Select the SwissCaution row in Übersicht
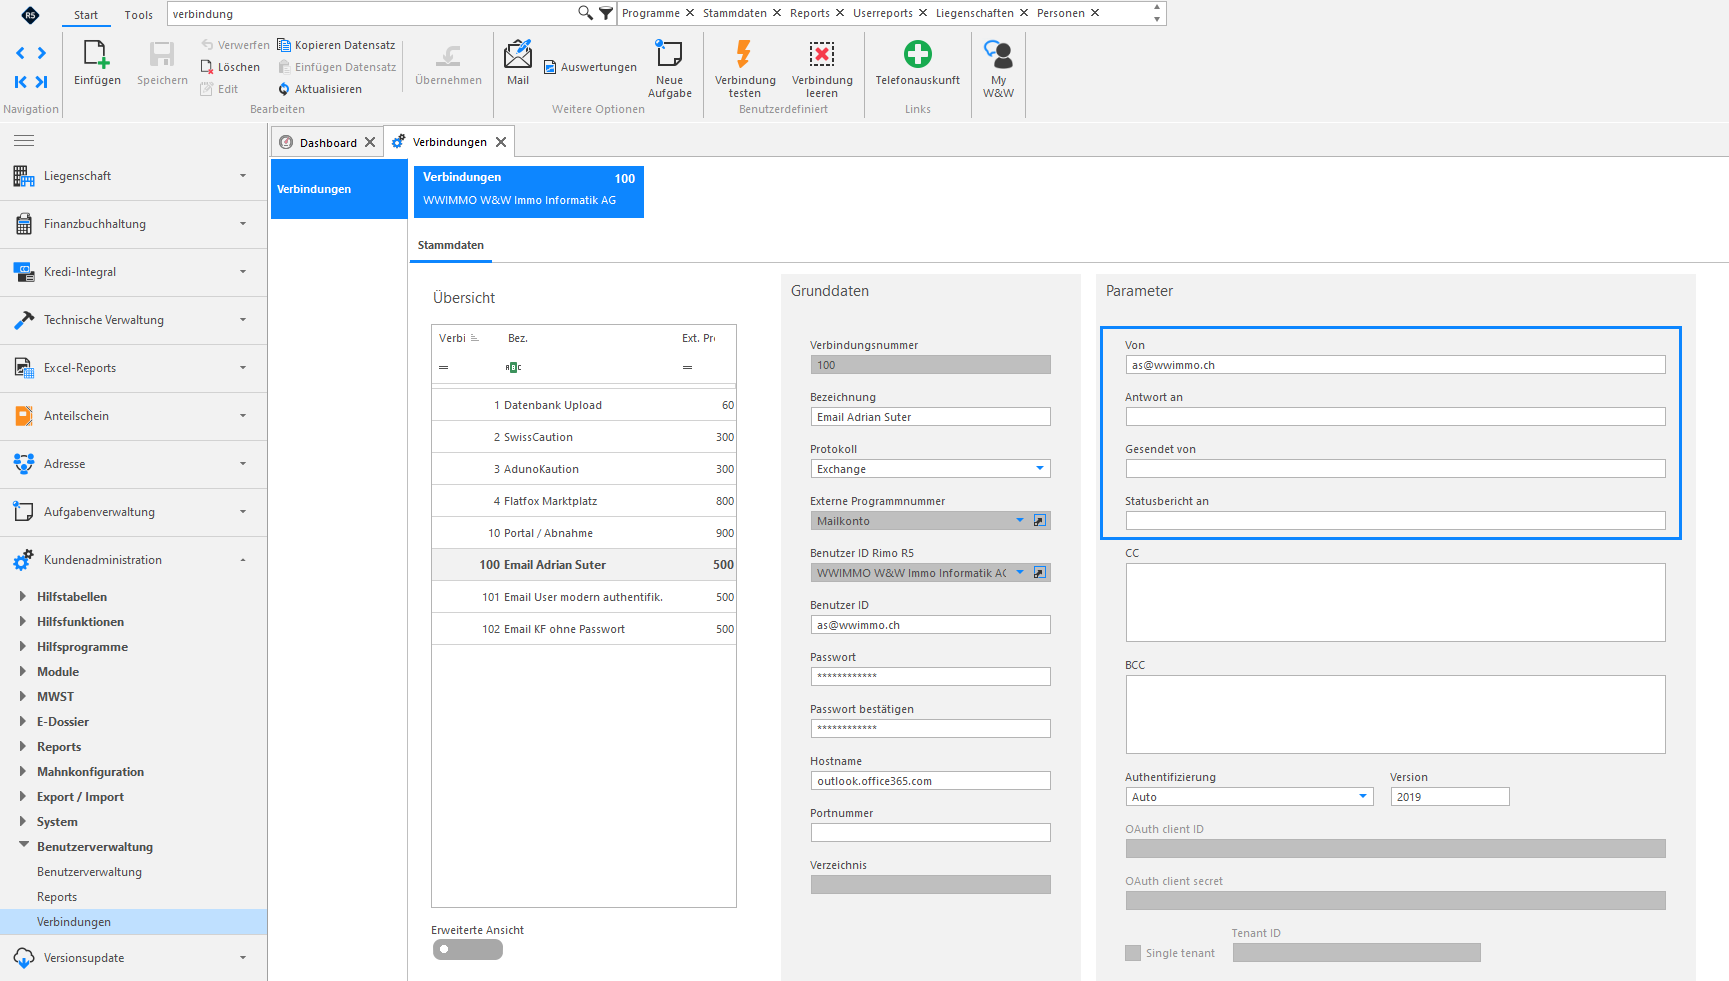The width and height of the screenshot is (1729, 981). point(584,437)
